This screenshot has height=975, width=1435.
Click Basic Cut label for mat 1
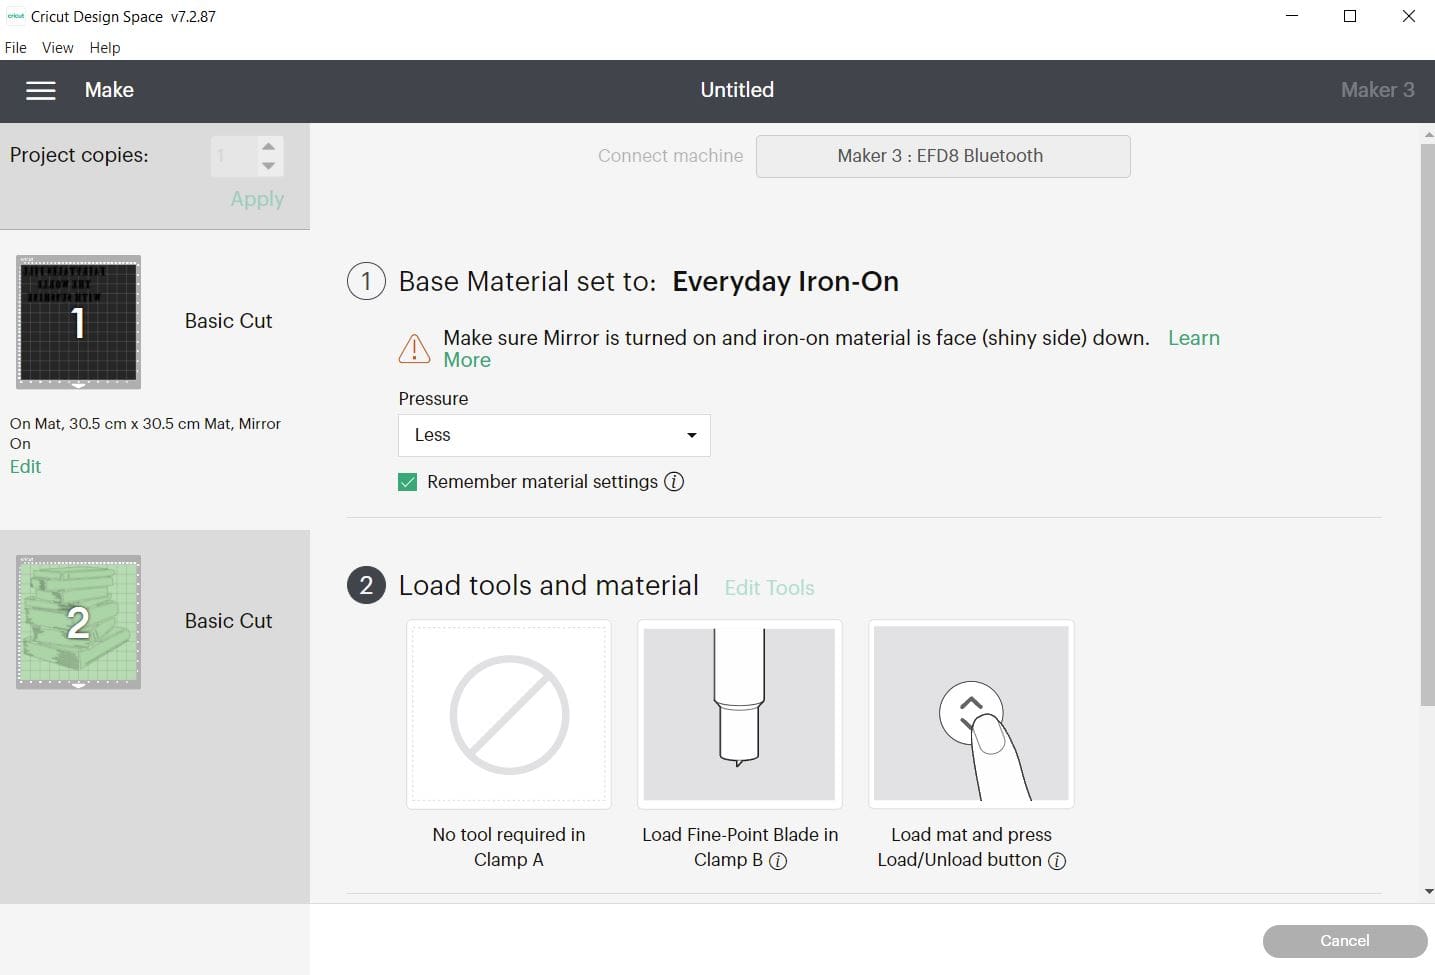228,321
